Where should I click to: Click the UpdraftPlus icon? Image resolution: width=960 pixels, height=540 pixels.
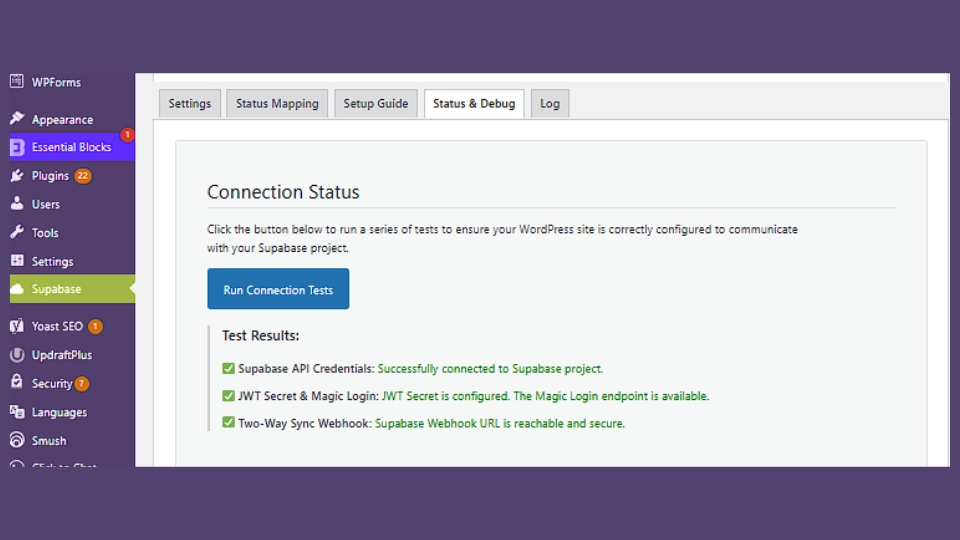[x=17, y=354]
